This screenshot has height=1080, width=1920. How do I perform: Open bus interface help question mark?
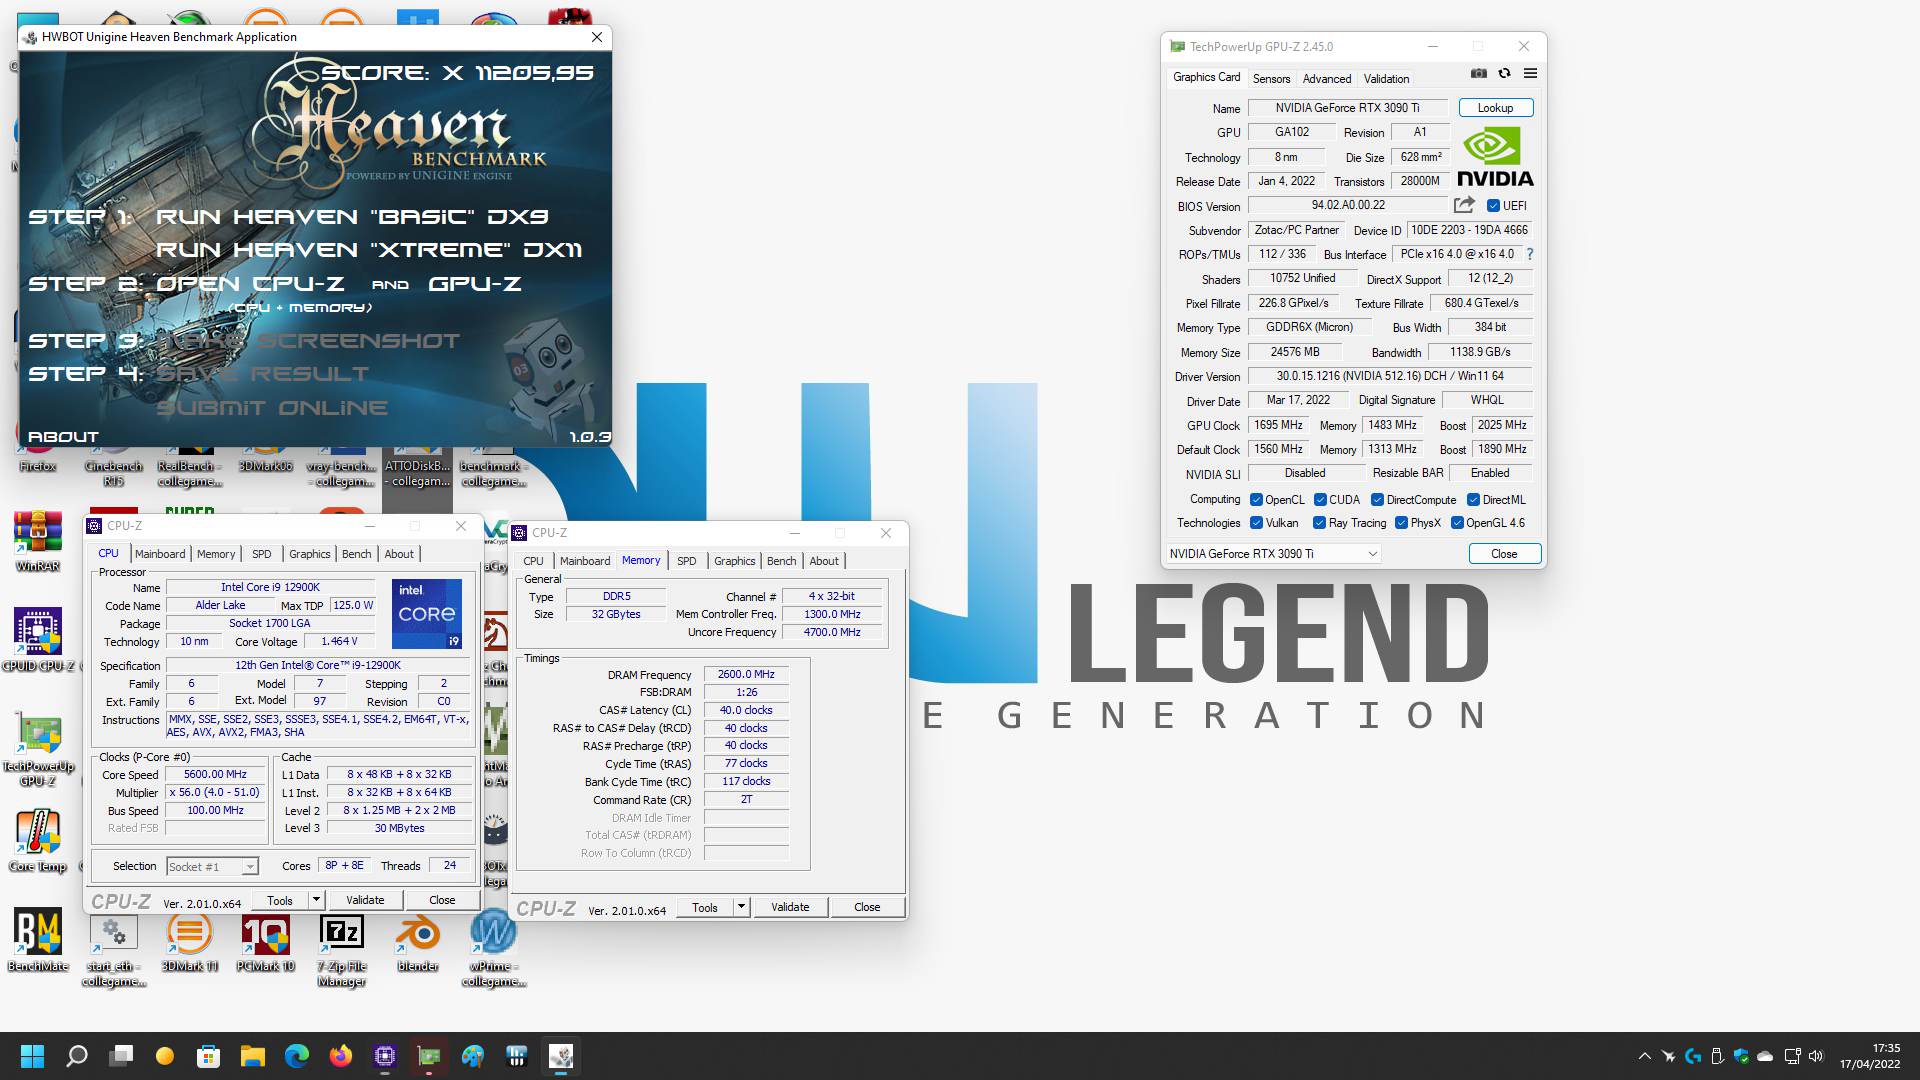tap(1530, 254)
